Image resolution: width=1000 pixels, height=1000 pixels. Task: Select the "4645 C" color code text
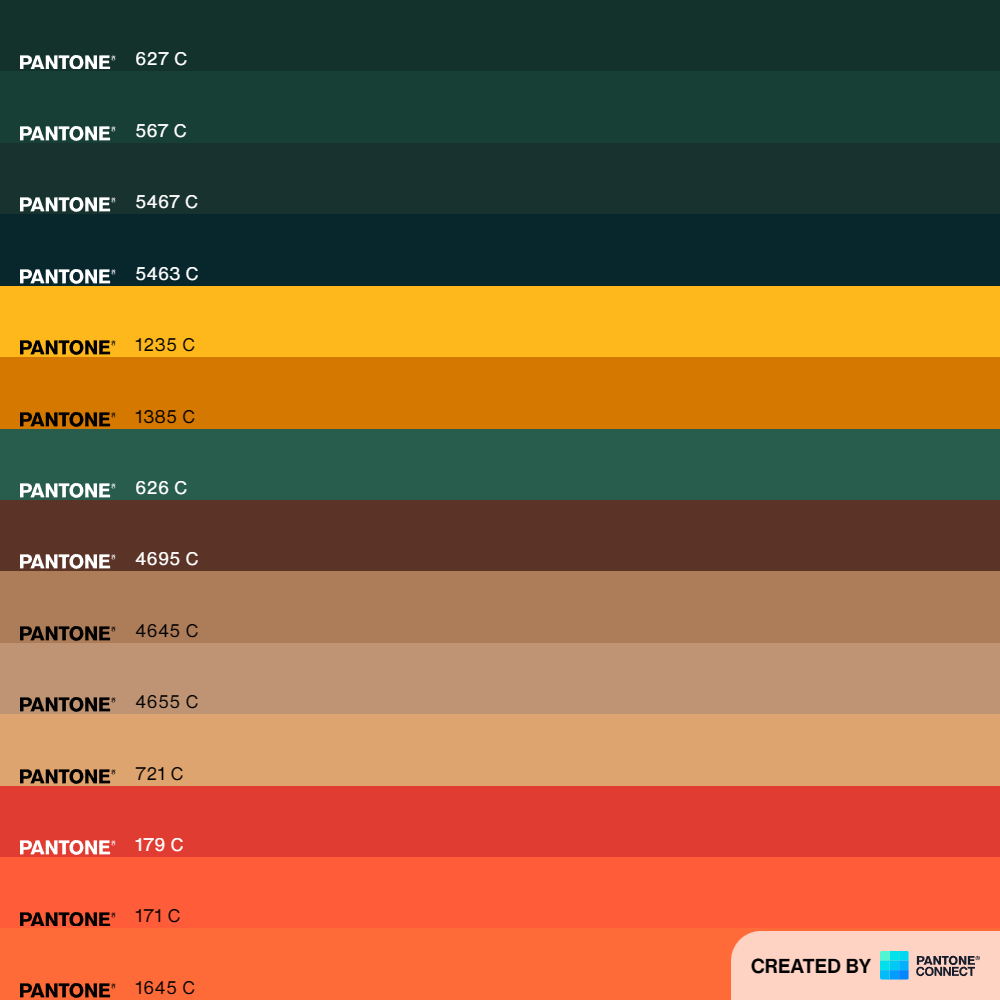pos(166,631)
